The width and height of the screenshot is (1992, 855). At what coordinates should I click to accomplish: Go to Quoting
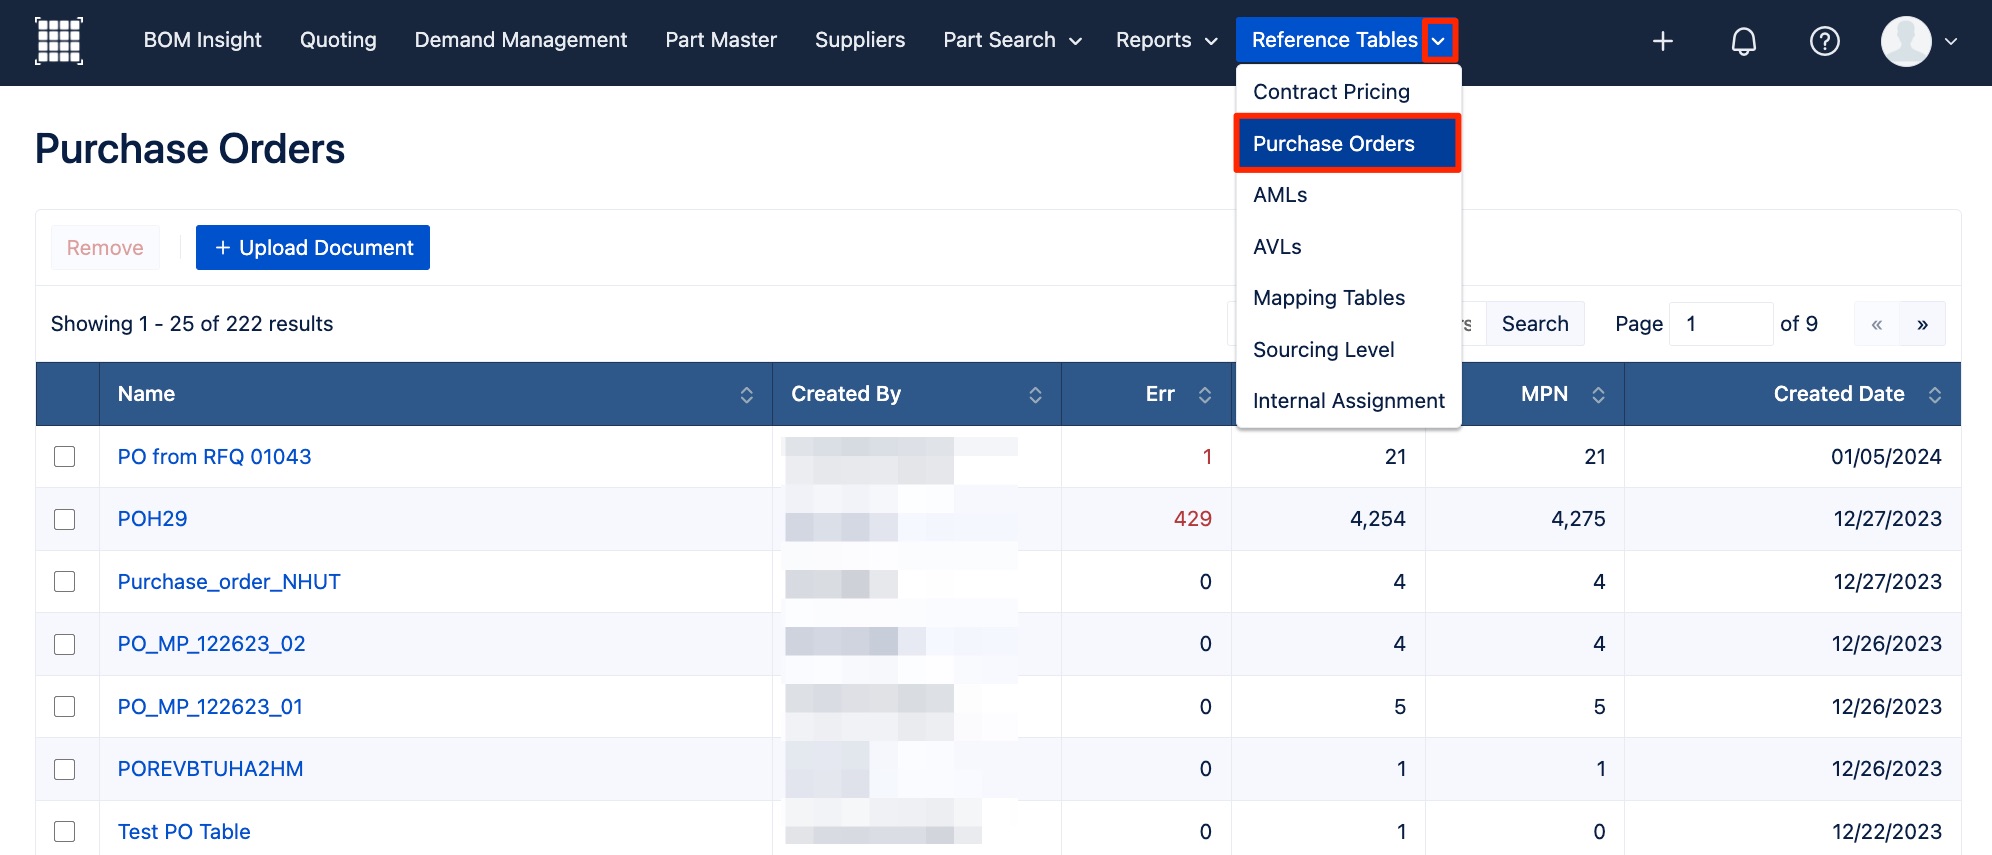click(x=338, y=40)
